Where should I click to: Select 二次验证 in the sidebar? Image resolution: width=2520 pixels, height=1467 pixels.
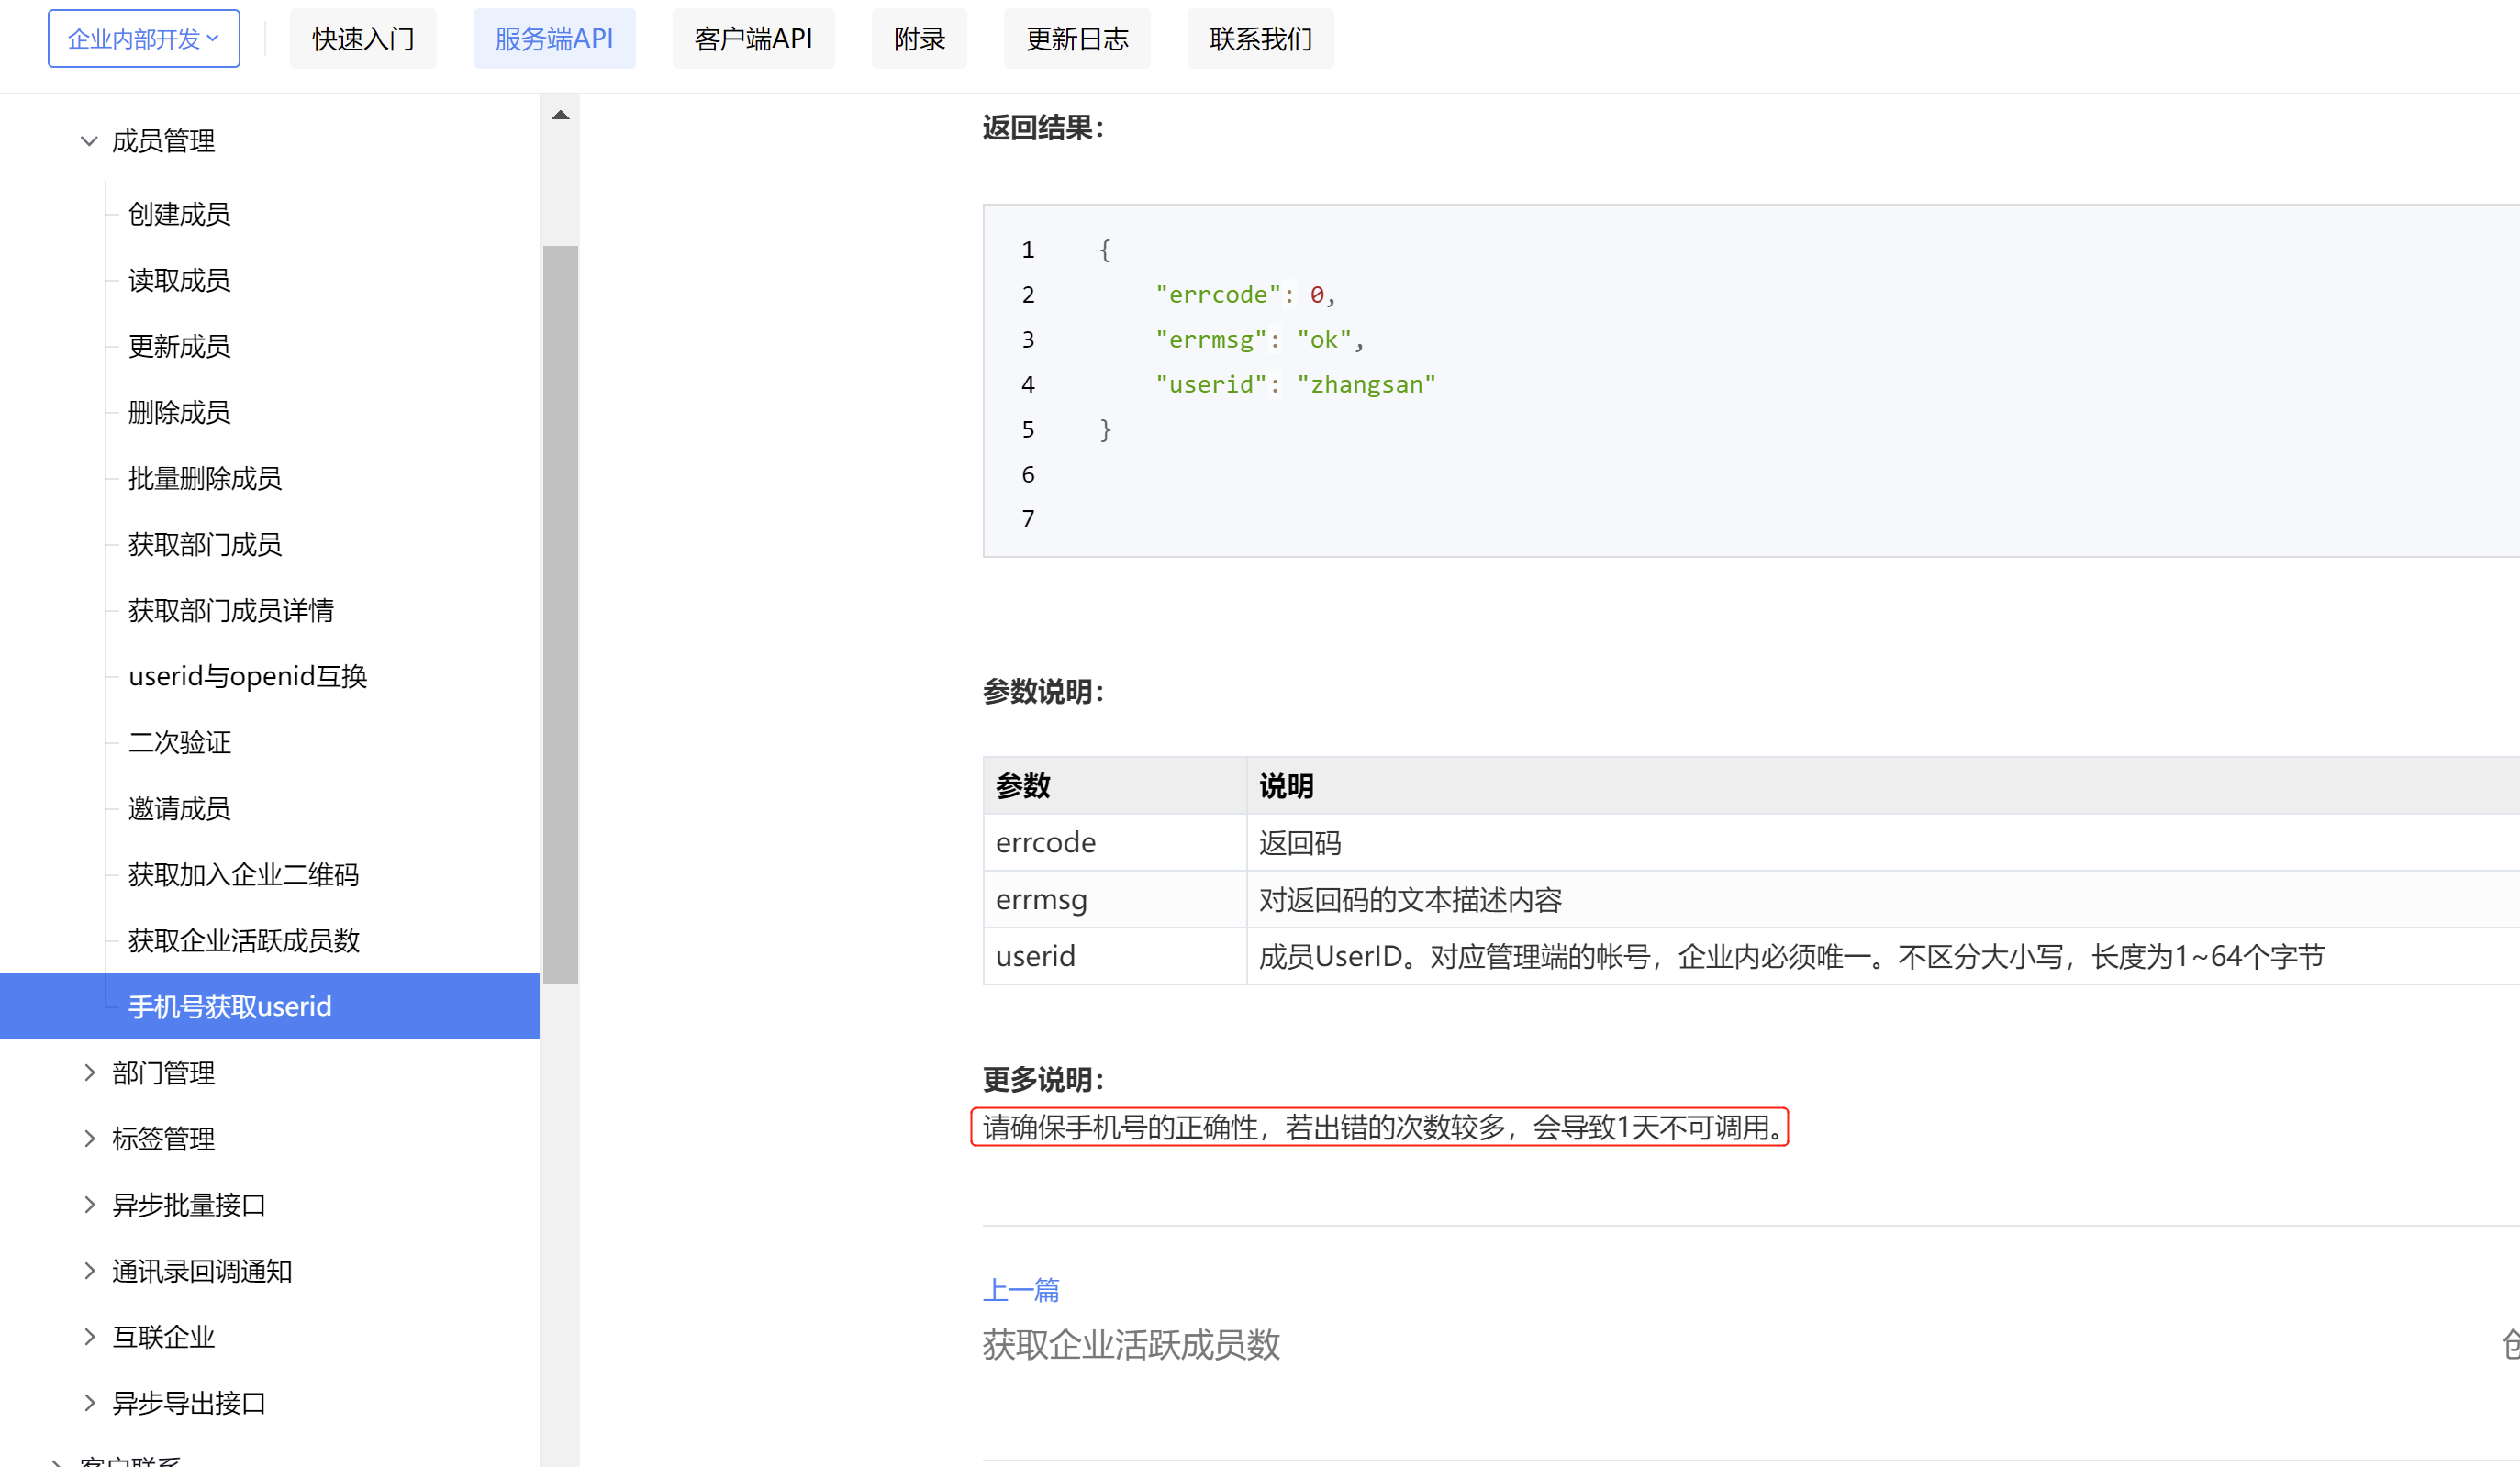(x=179, y=742)
